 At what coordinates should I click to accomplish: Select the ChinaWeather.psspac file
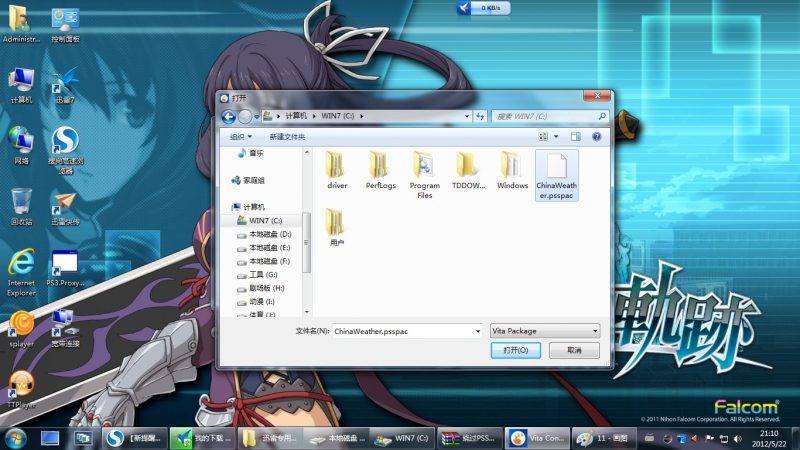tap(557, 175)
